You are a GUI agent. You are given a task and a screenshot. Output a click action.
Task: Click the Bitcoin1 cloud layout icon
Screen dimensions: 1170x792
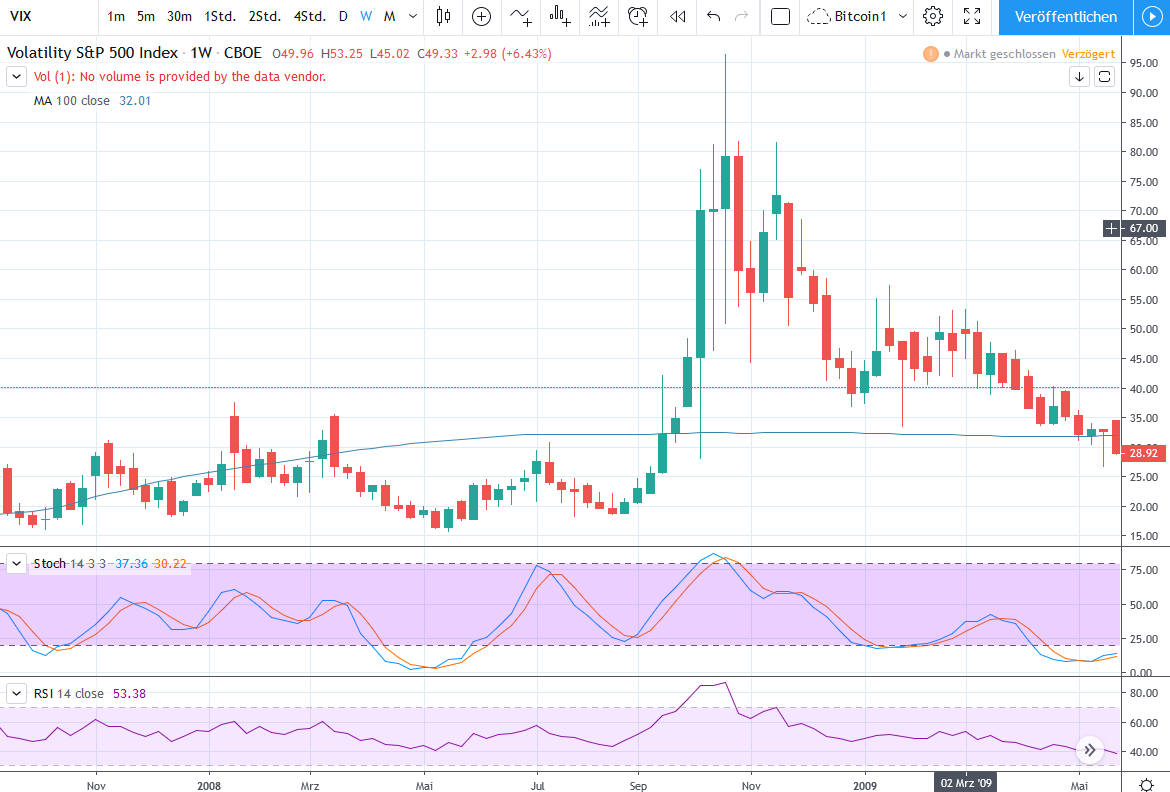tap(819, 16)
